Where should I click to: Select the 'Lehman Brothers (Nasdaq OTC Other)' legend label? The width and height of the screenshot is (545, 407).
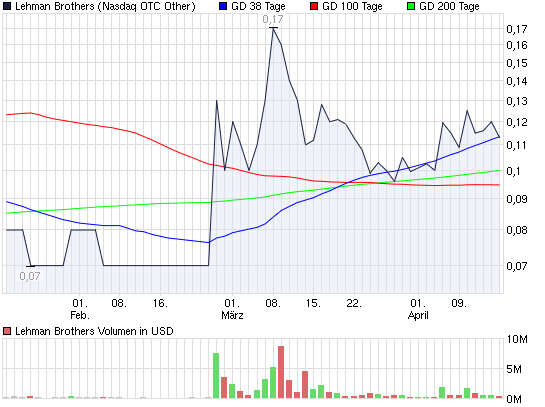click(105, 6)
